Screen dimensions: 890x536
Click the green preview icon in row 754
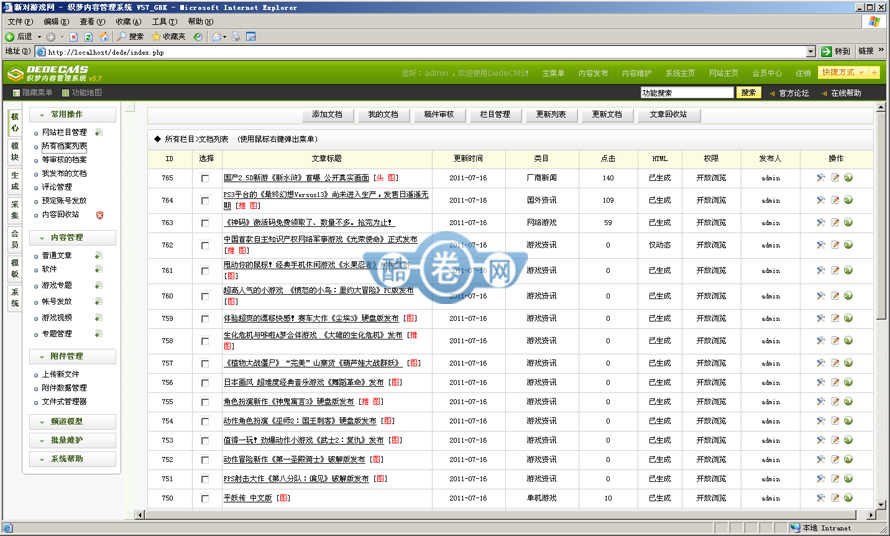point(848,421)
